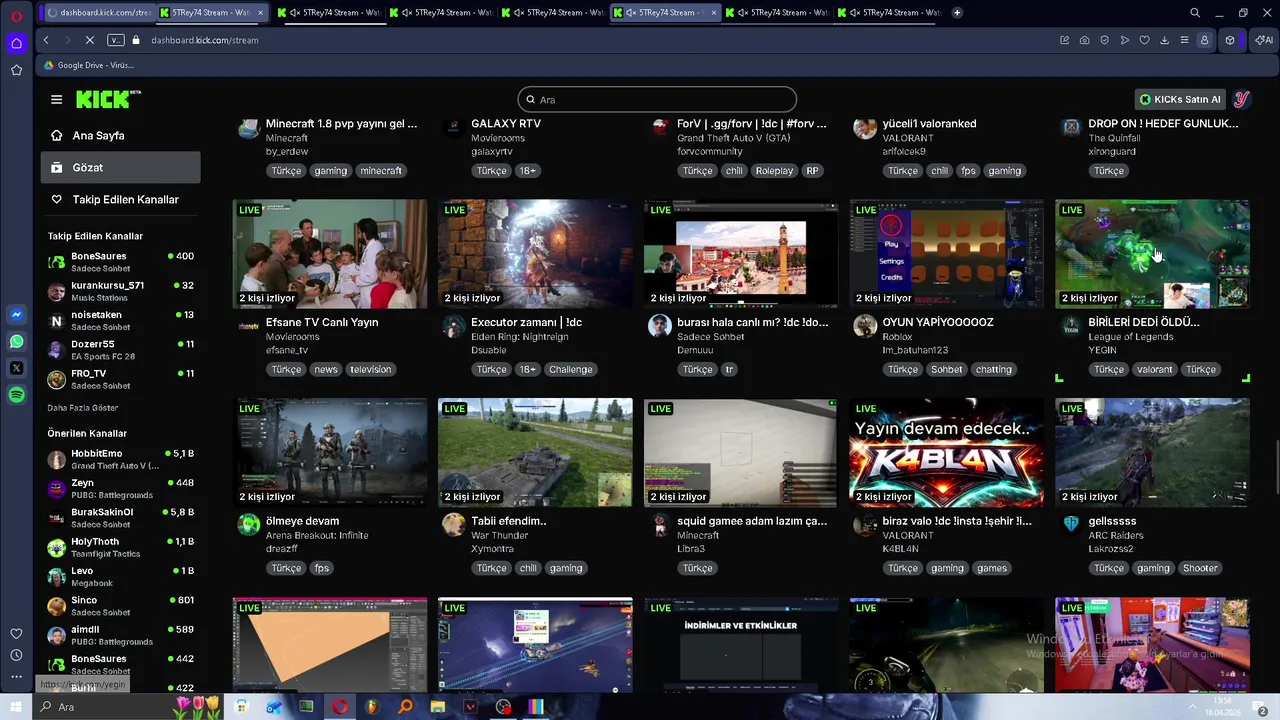Screen dimensions: 1280x720
Task: Open GALAXY RTV stream title
Action: [x=506, y=124]
